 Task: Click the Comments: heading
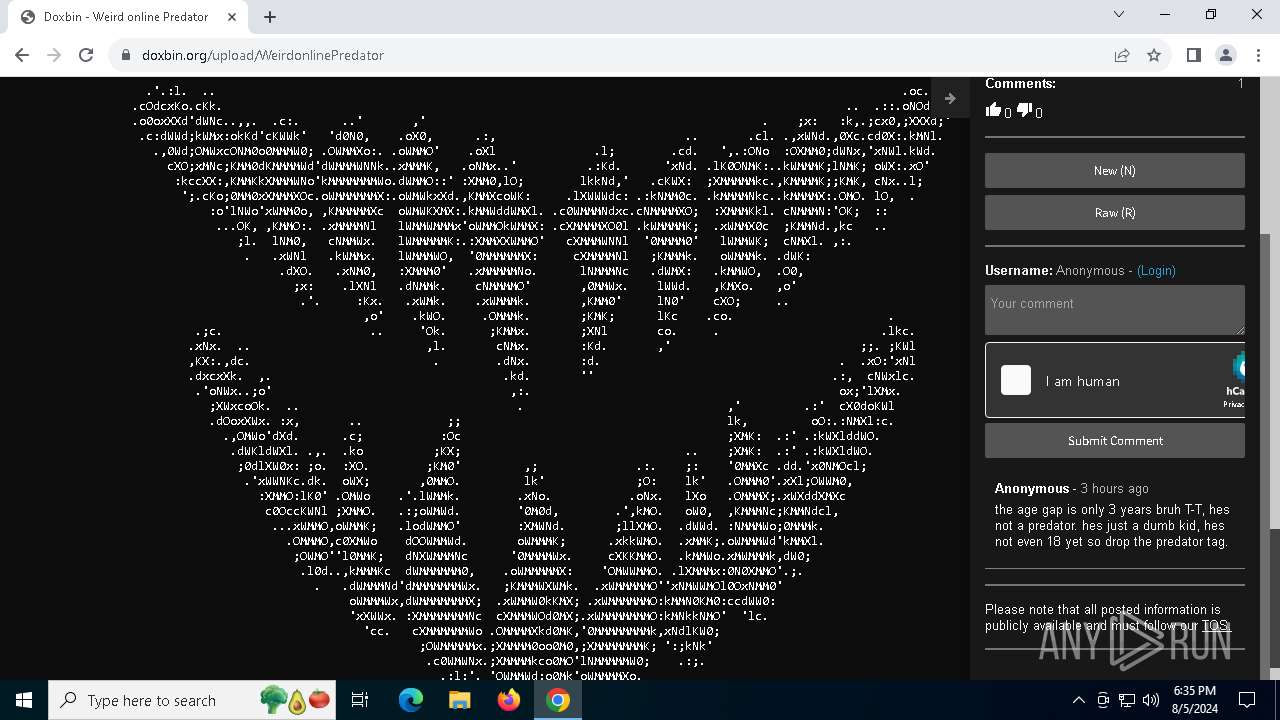click(x=1020, y=84)
